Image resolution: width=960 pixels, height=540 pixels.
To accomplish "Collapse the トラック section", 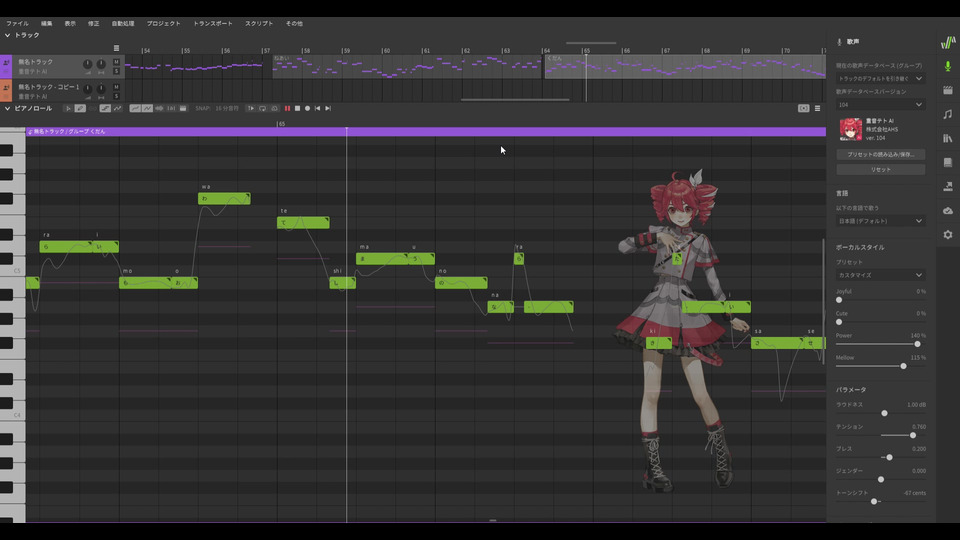I will coord(7,35).
